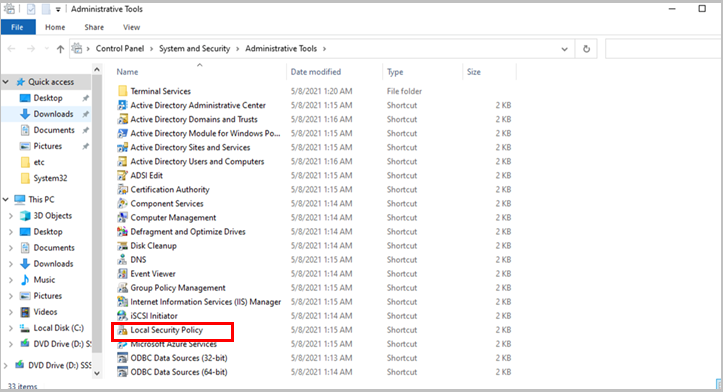Open the address bar history dropdown

(564, 49)
